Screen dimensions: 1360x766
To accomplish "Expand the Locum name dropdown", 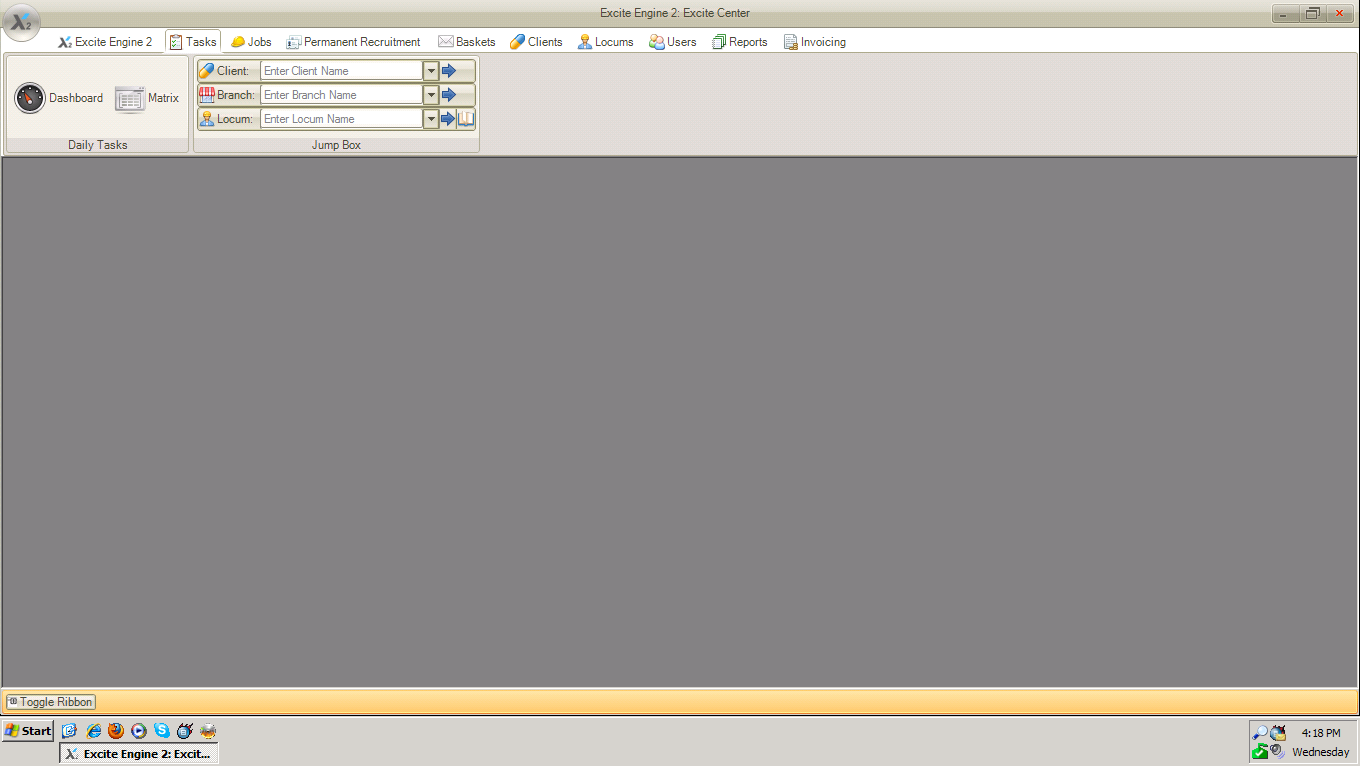I will [x=431, y=119].
